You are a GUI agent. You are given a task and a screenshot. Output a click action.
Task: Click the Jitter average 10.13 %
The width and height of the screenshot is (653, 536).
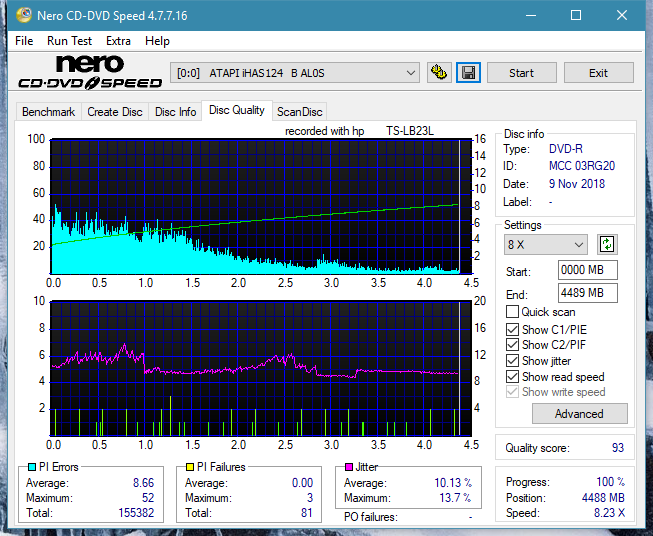pos(453,483)
